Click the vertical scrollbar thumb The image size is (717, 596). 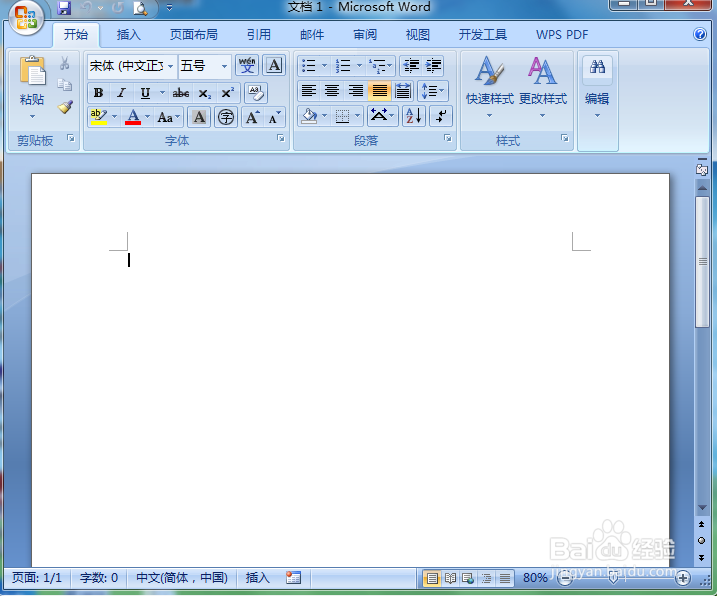702,262
